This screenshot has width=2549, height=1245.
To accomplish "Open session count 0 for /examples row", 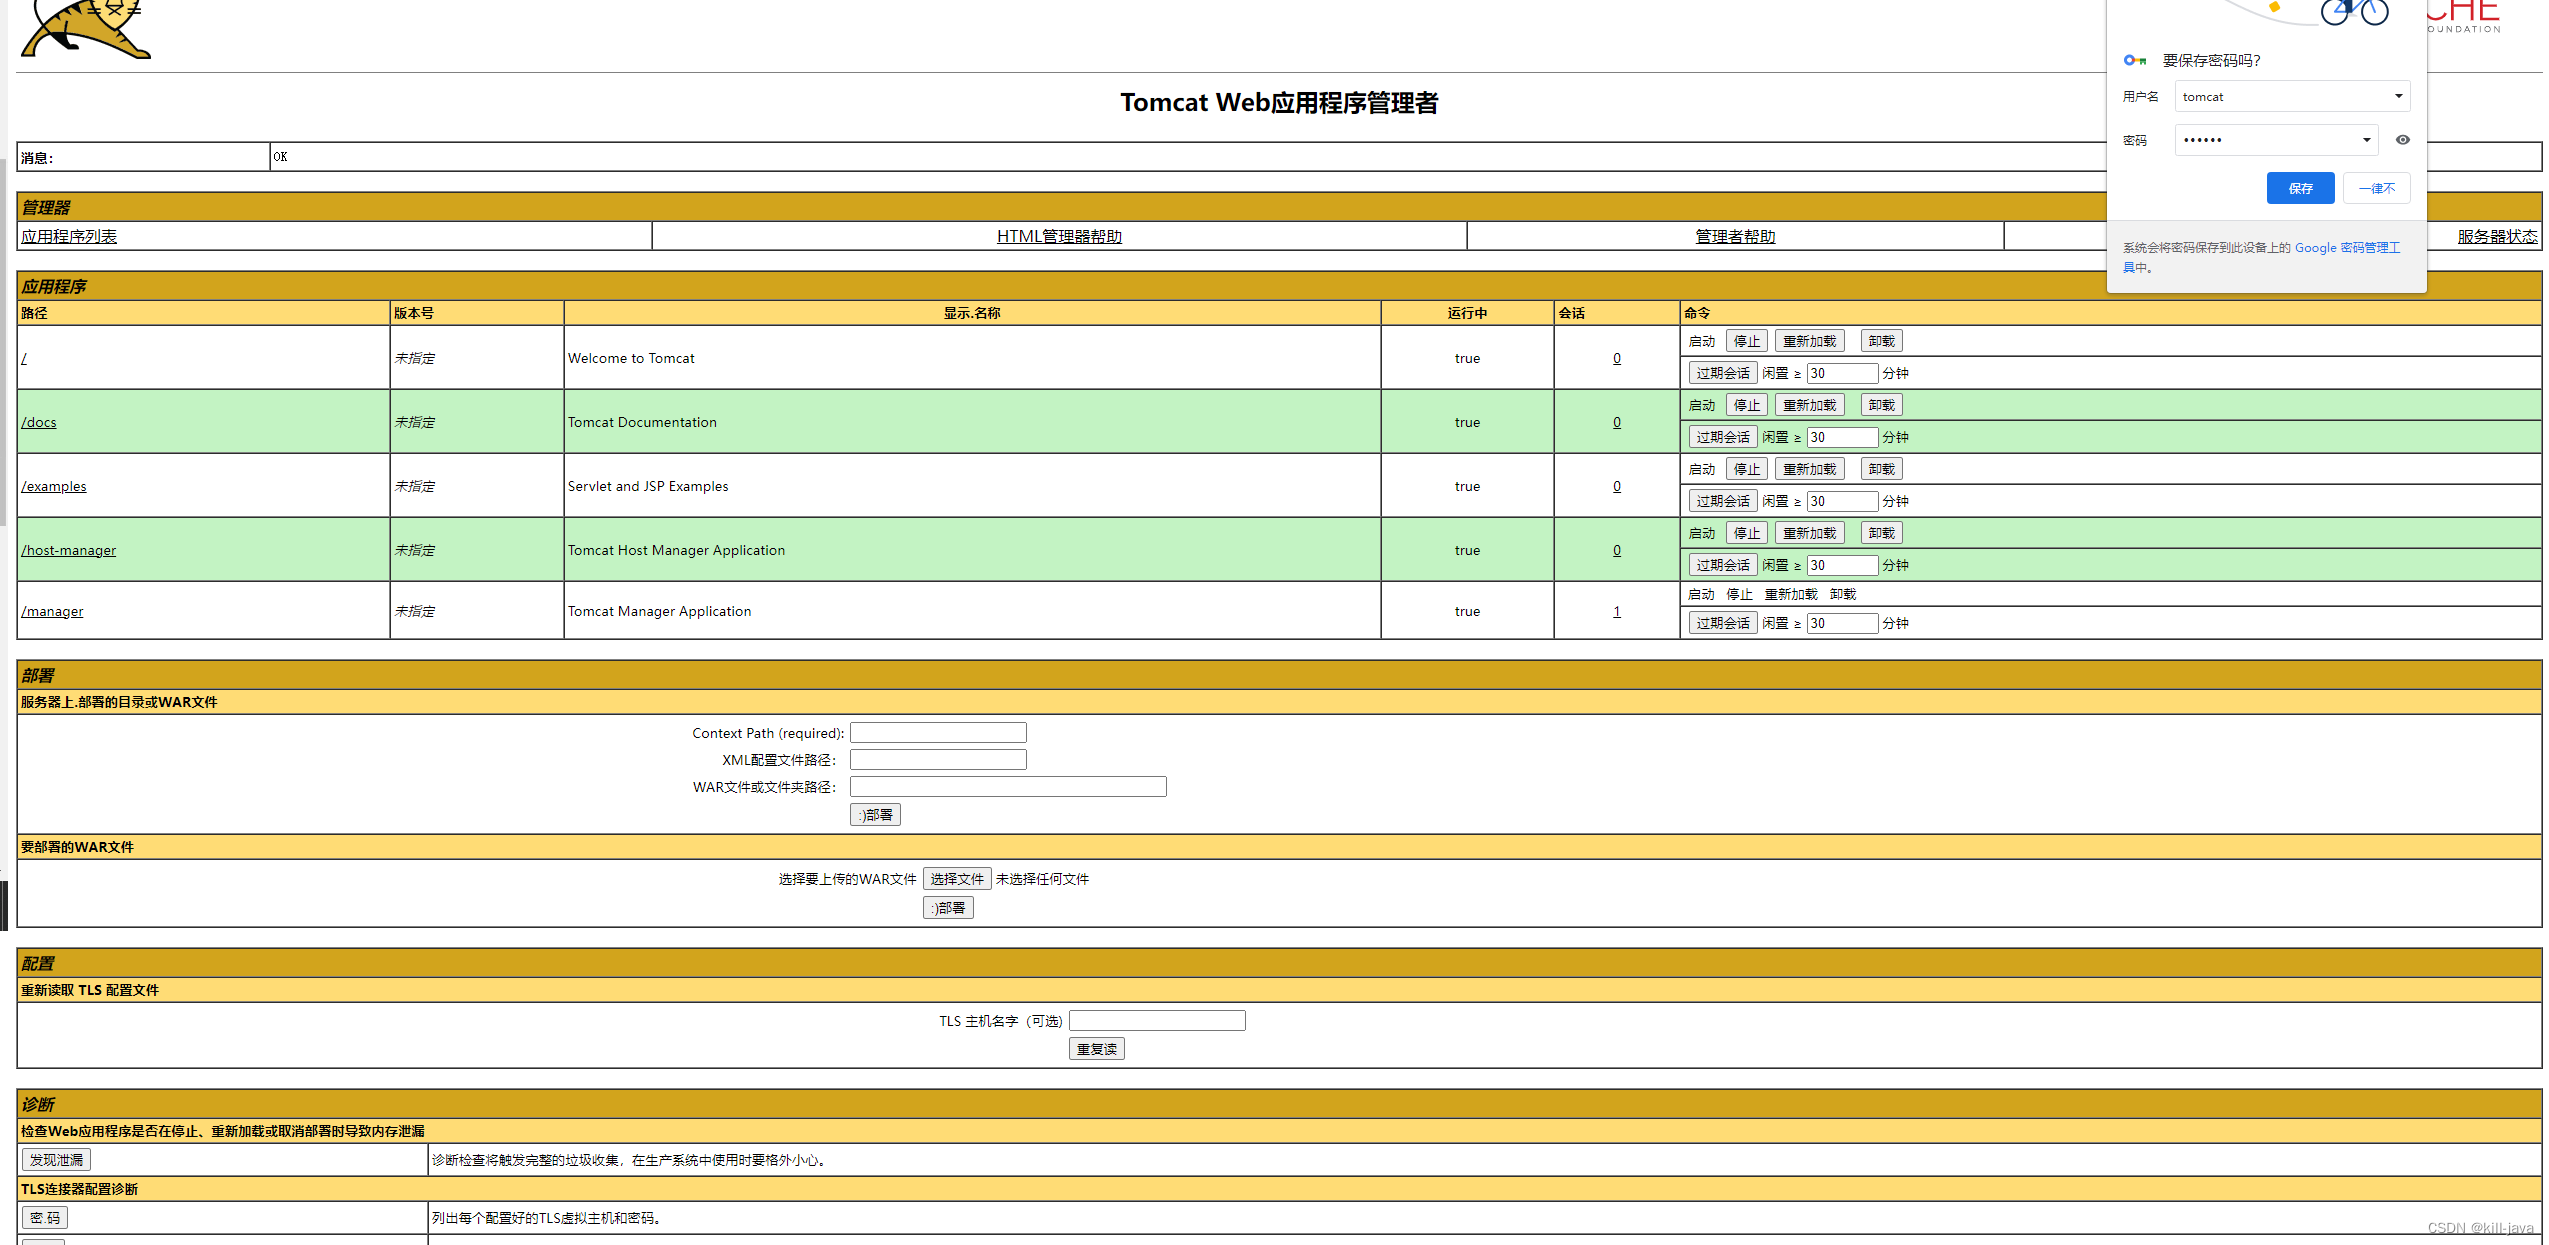I will 1616,486.
